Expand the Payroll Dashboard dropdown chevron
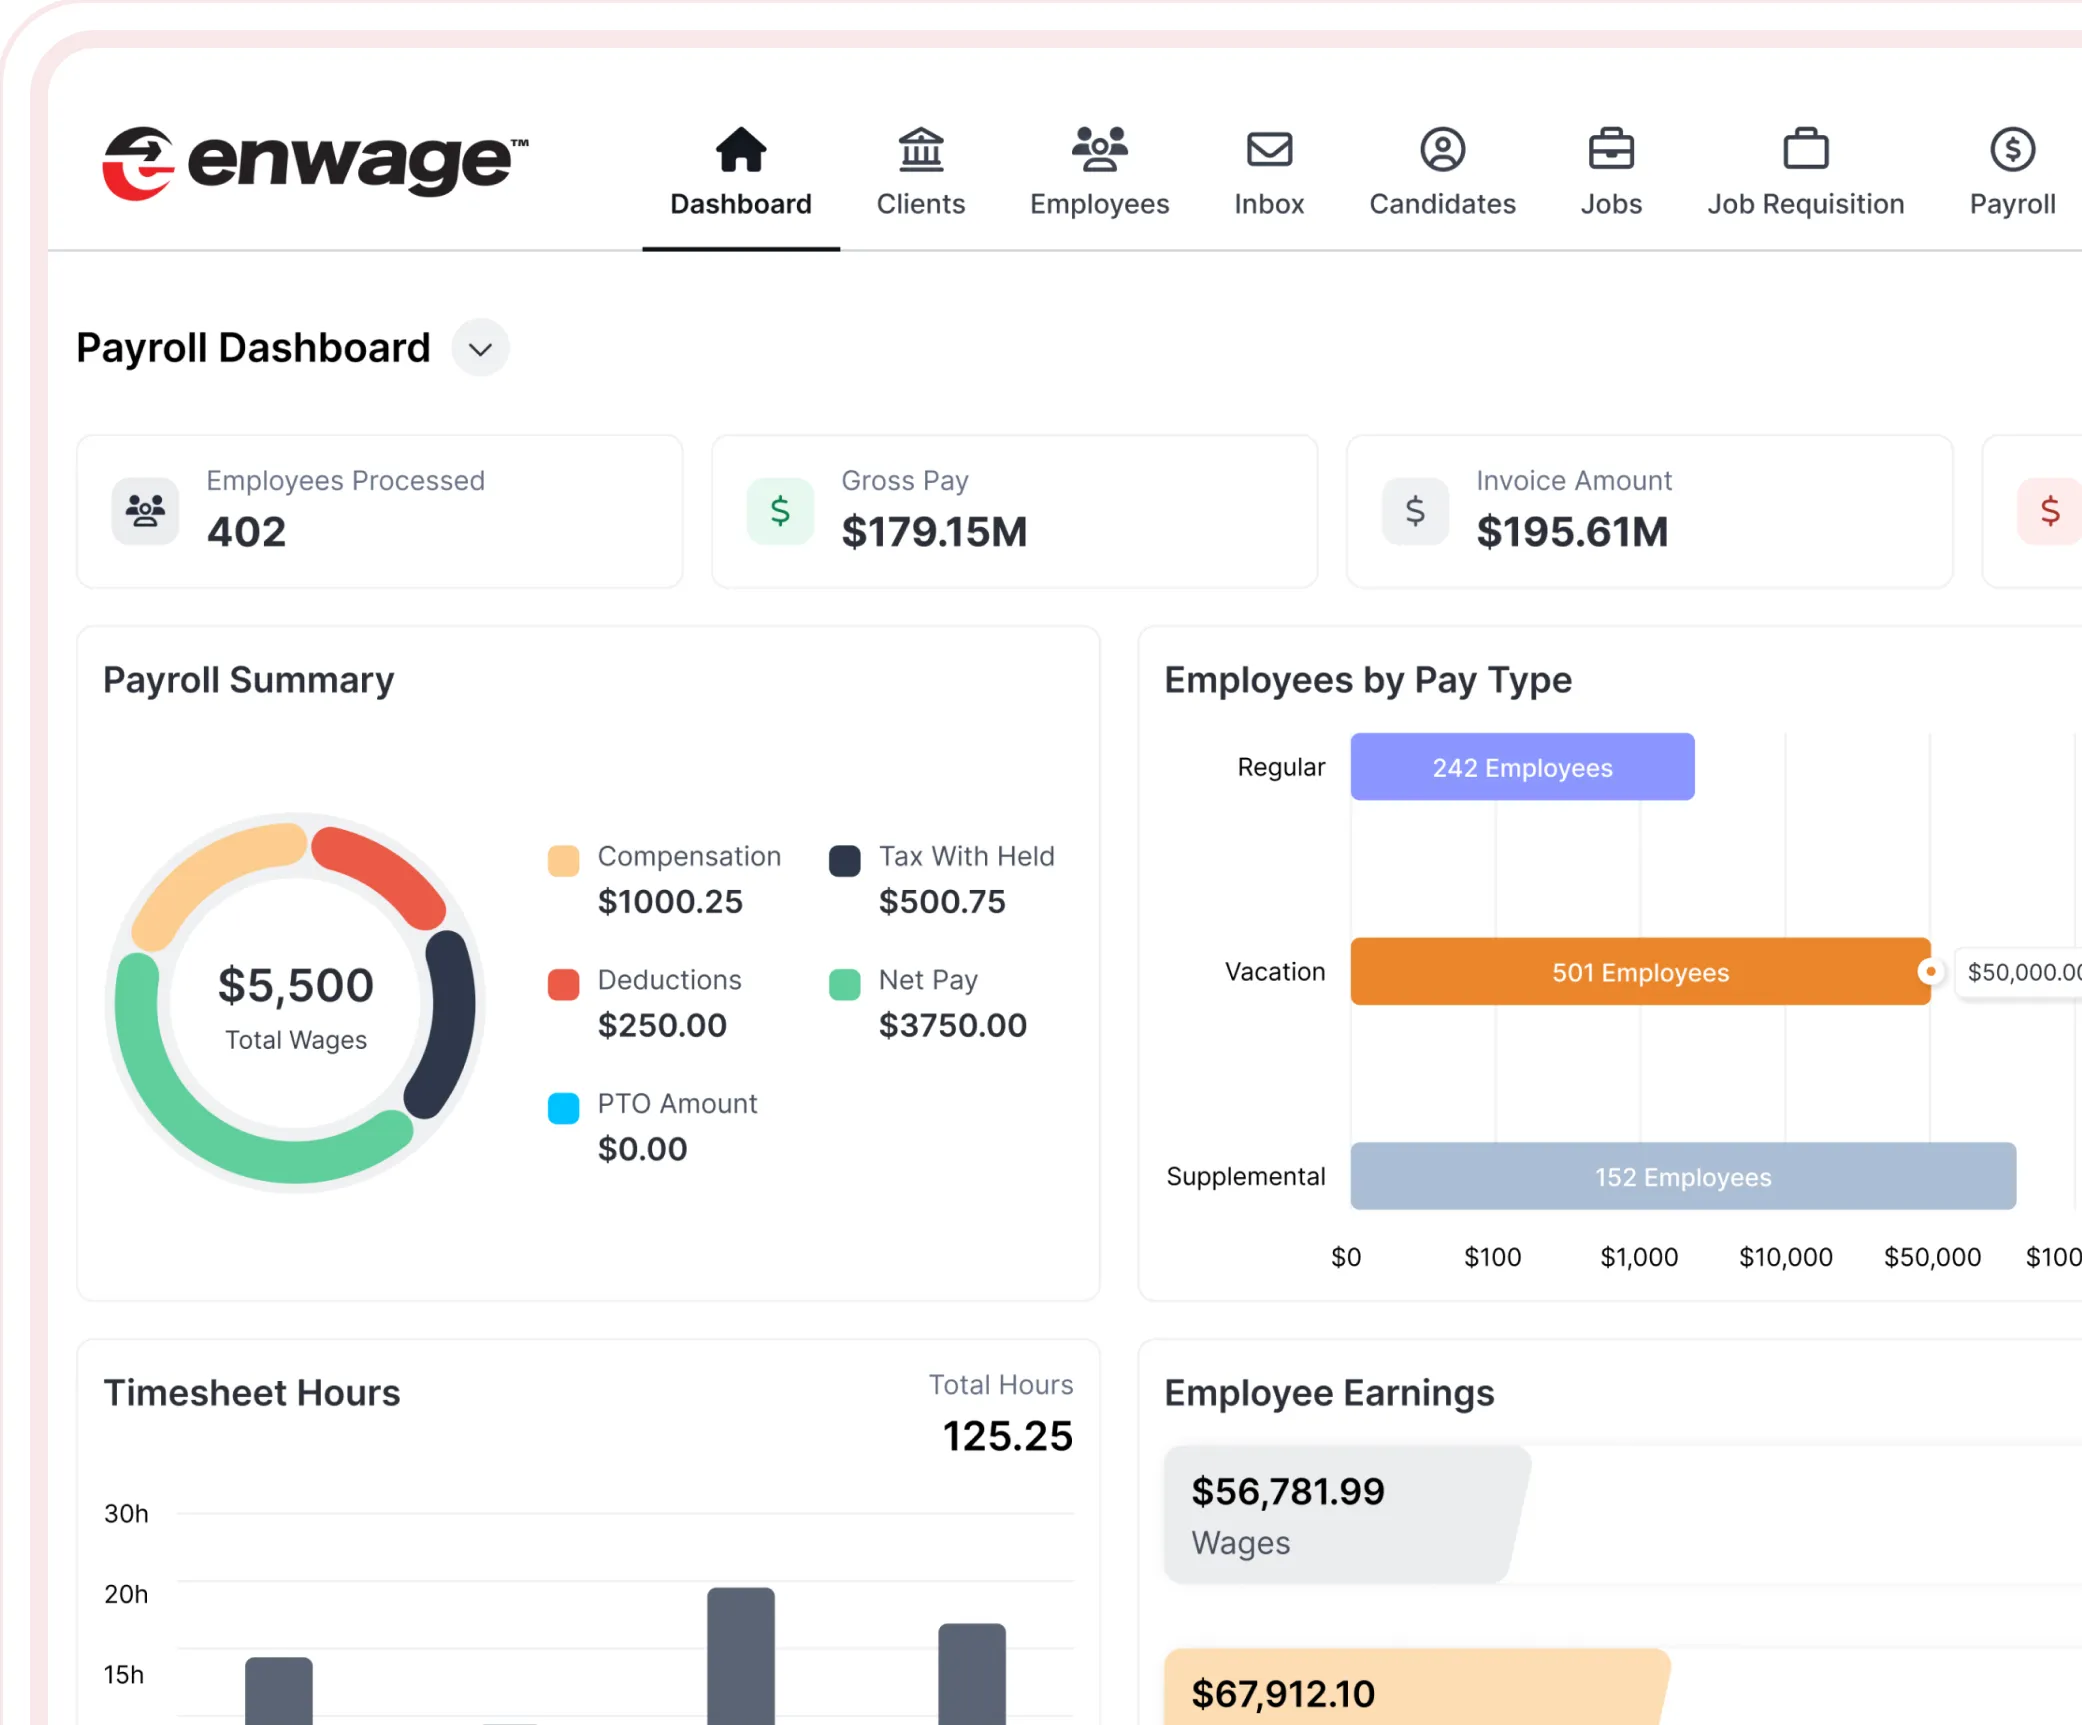Image resolution: width=2082 pixels, height=1725 pixels. (x=480, y=349)
